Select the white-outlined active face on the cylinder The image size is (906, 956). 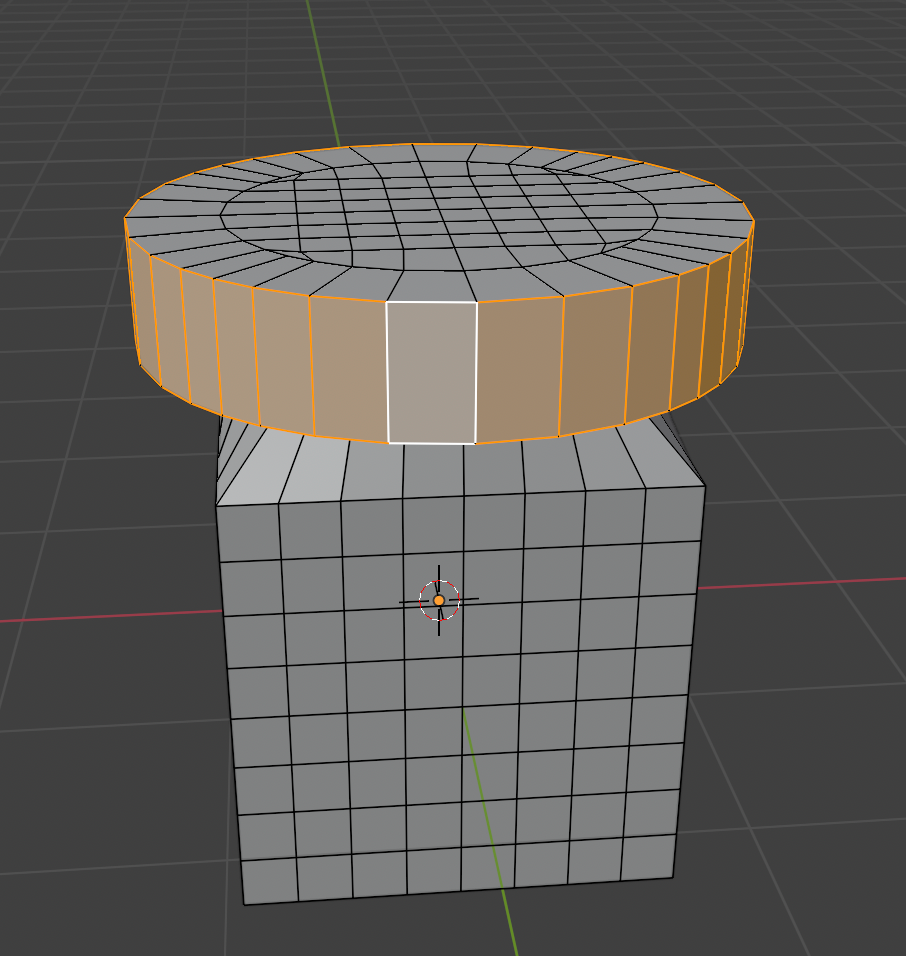click(432, 372)
